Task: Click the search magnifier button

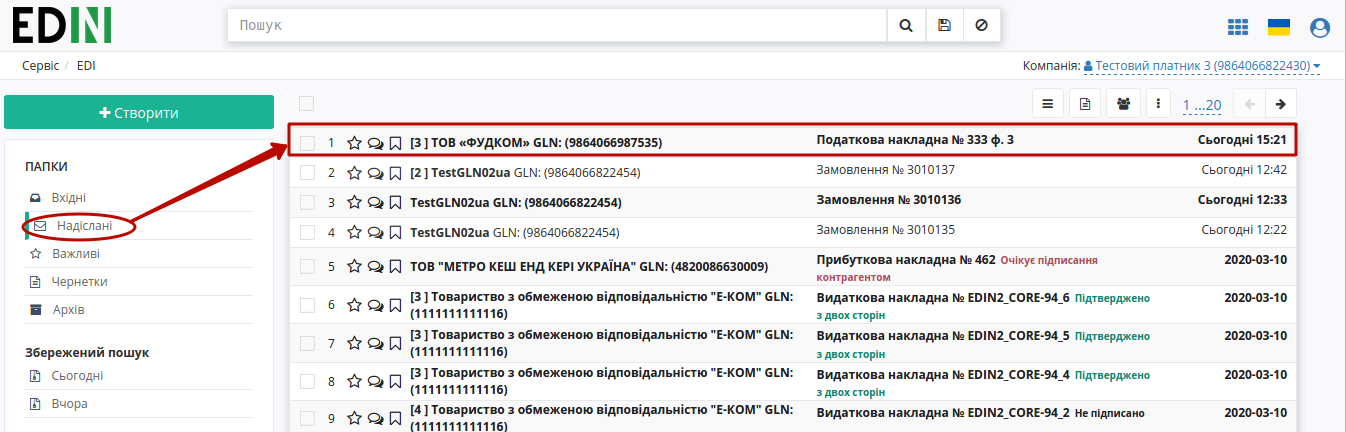Action: pos(906,25)
